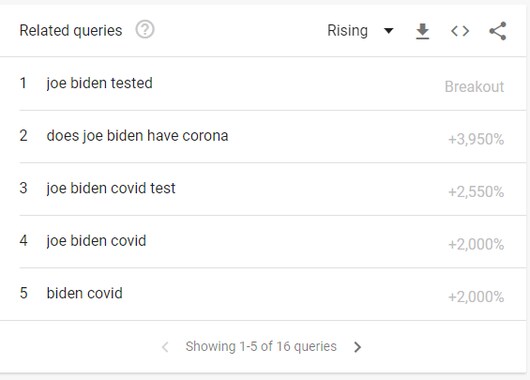Image resolution: width=530 pixels, height=380 pixels.
Task: Click the +3,950% value
Action: [476, 139]
